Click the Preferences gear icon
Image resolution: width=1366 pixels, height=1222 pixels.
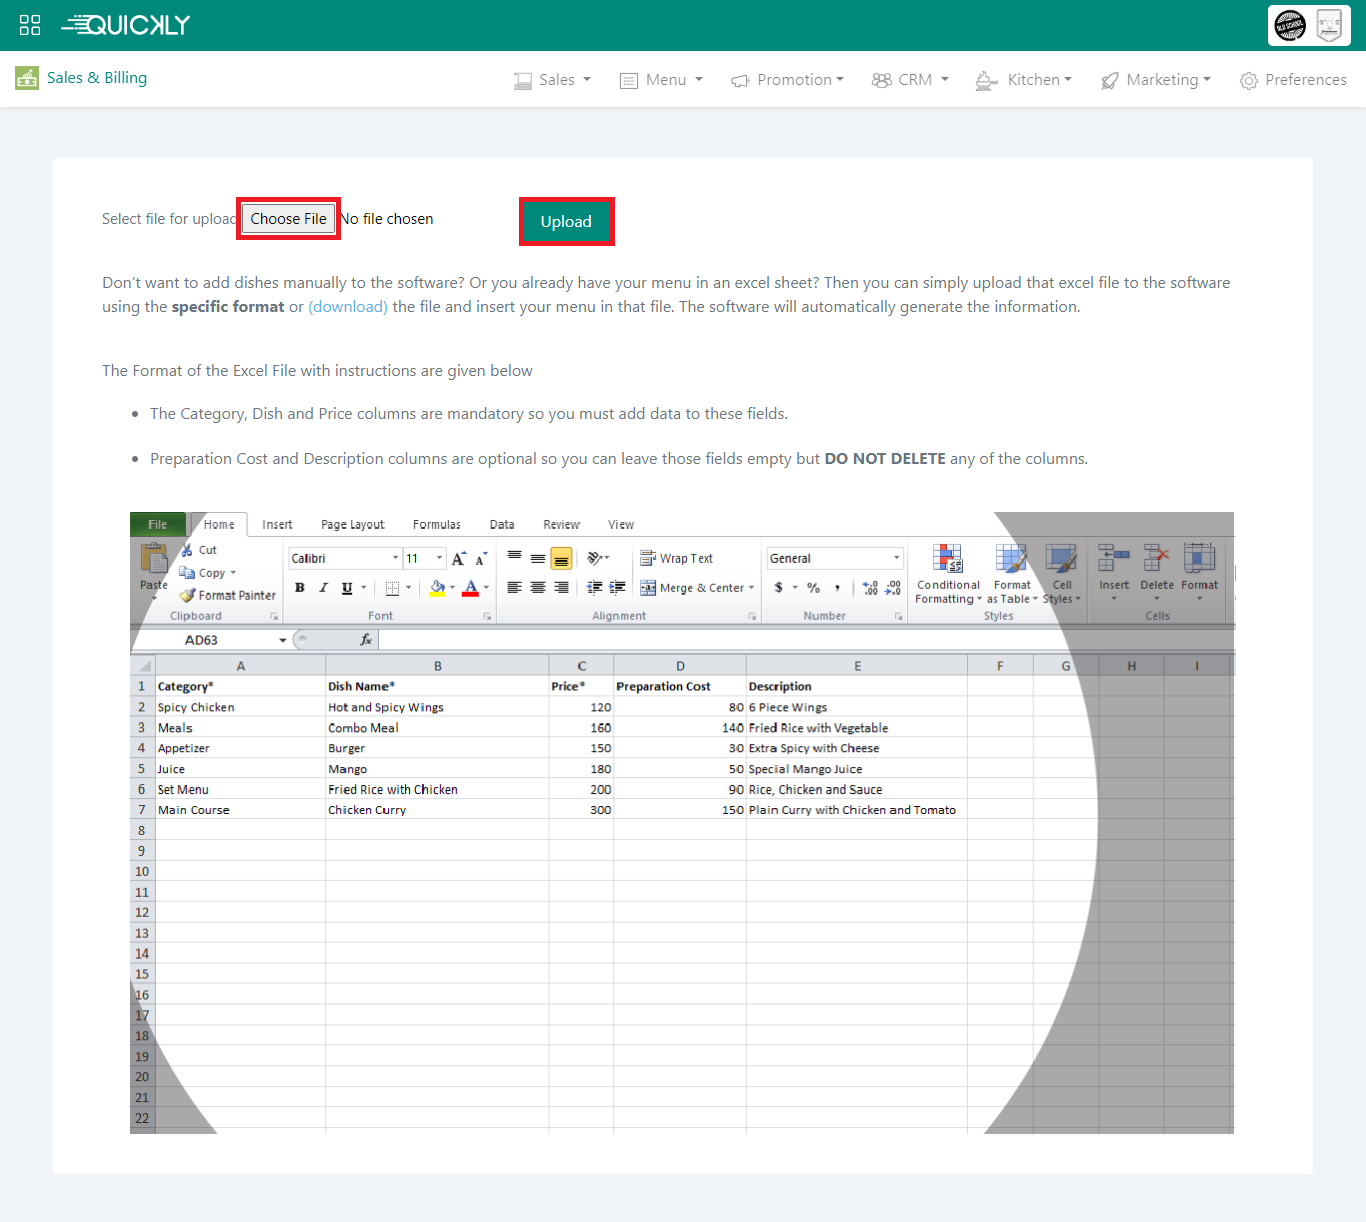[x=1248, y=81]
